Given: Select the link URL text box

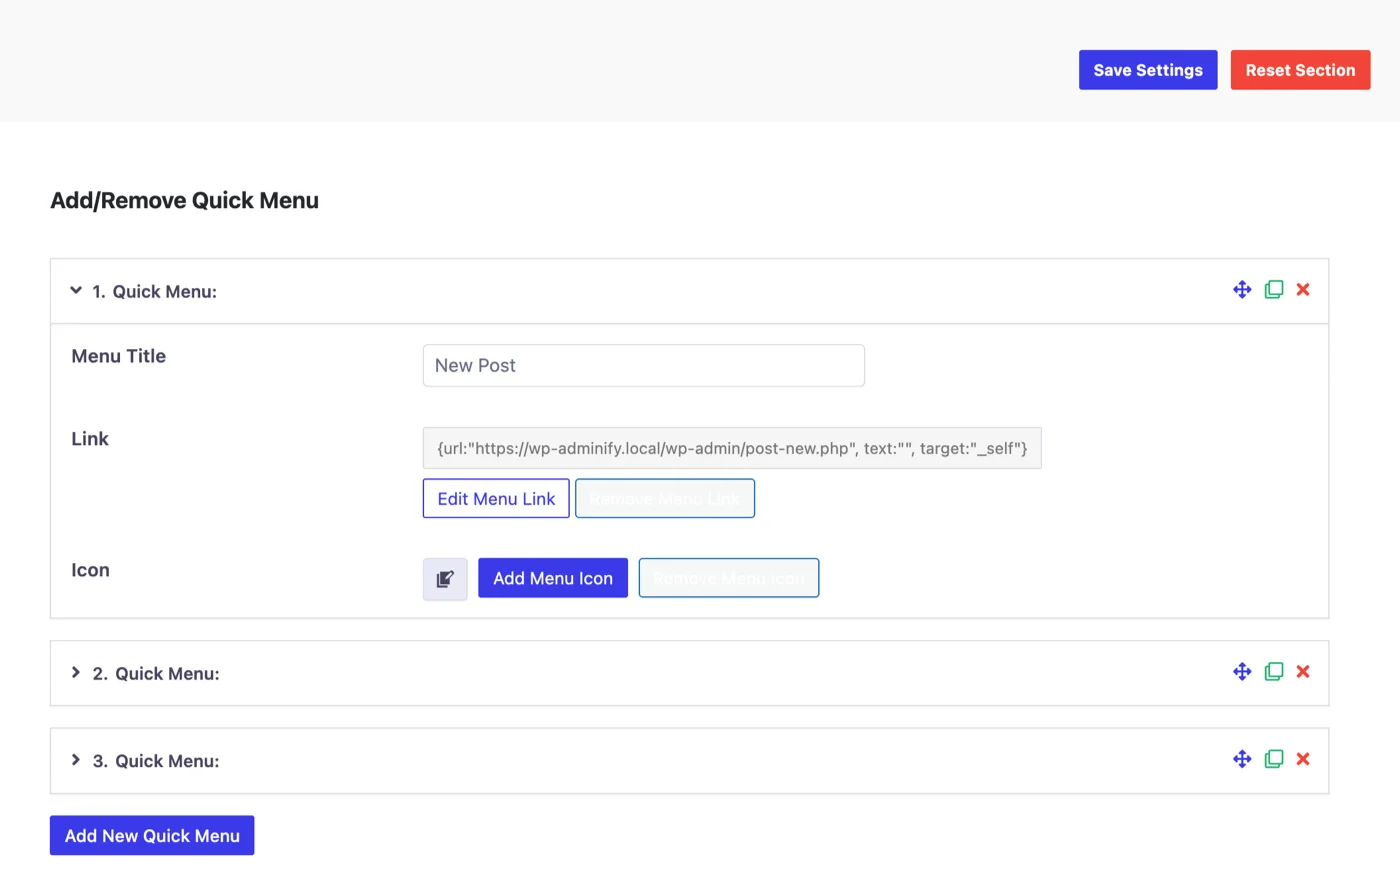Looking at the screenshot, I should coord(732,448).
